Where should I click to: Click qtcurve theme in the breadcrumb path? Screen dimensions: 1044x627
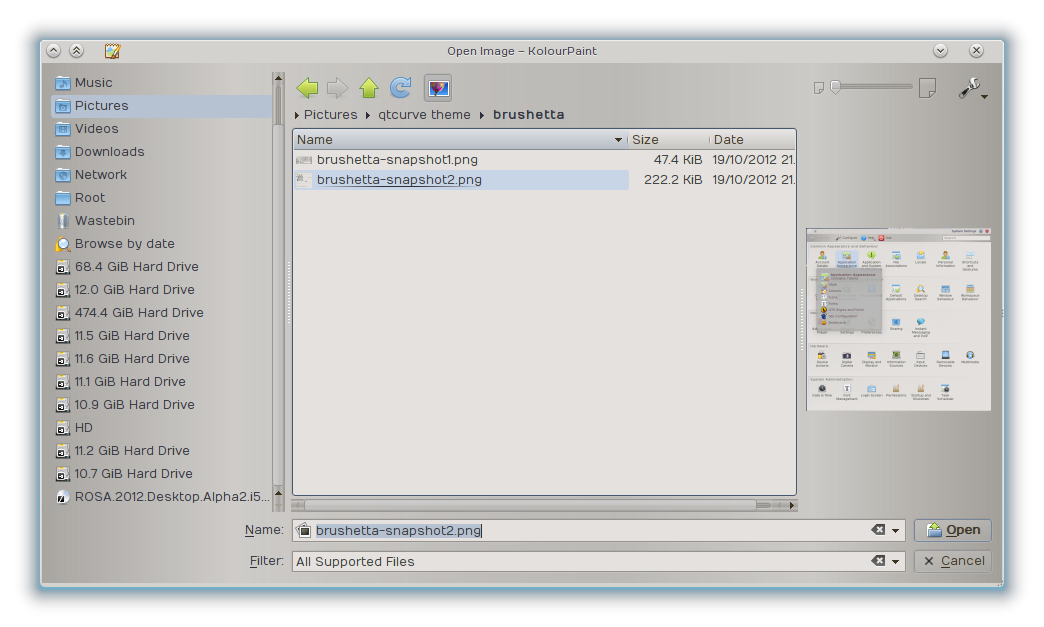(x=424, y=114)
